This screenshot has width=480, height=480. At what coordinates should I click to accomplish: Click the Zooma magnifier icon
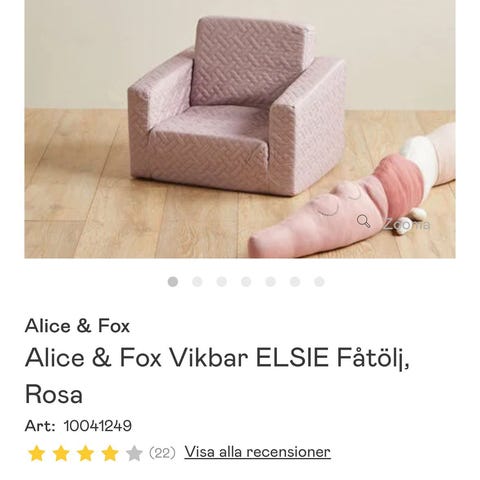363,221
